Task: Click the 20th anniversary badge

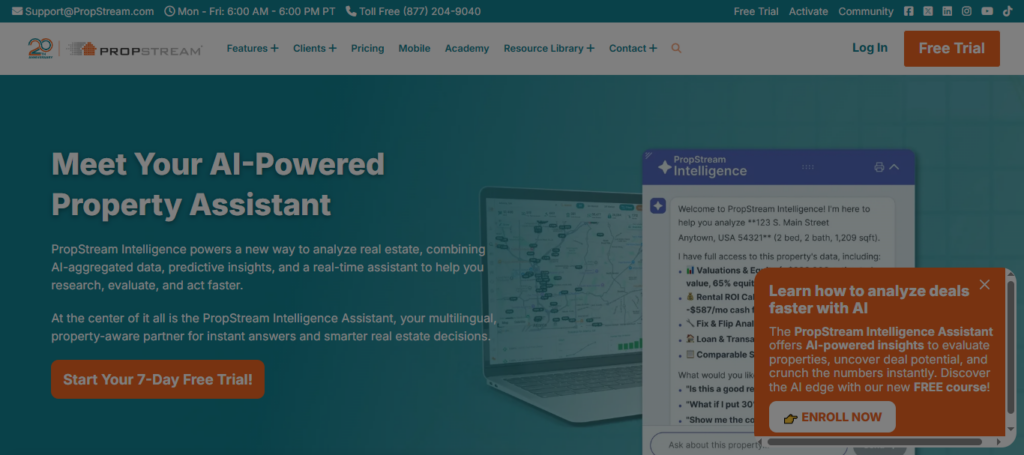Action: click(x=40, y=48)
